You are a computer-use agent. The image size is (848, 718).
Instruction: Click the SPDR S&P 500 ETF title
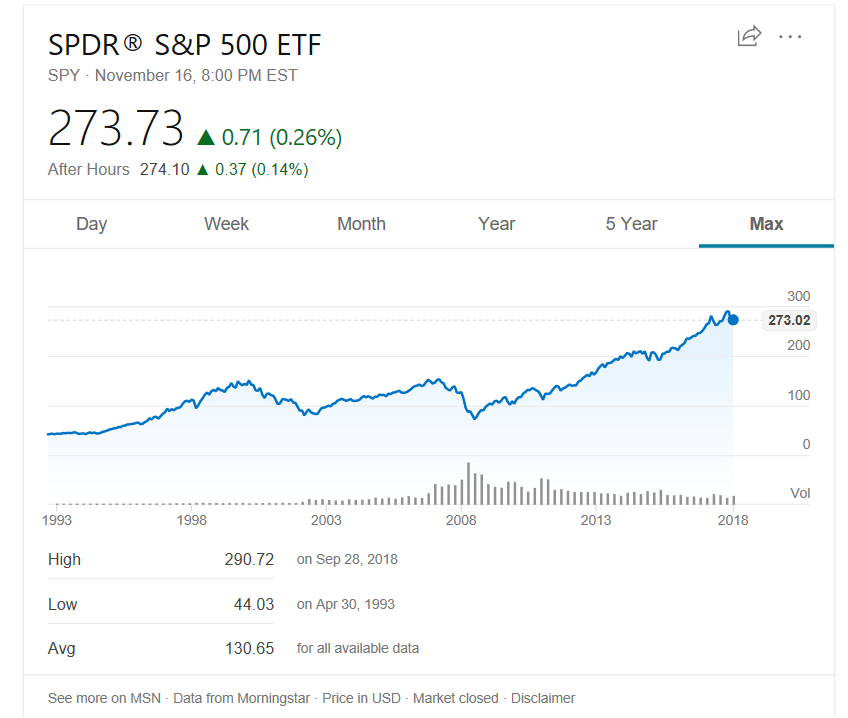click(185, 45)
